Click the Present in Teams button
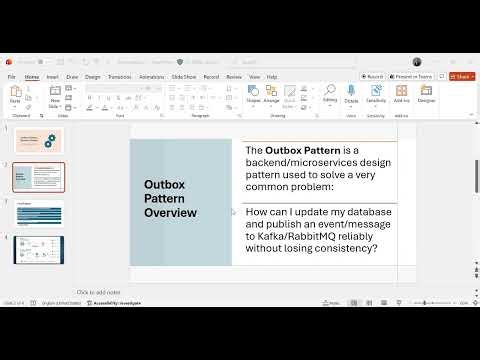Viewport: 480px width, 360px height. click(x=411, y=77)
